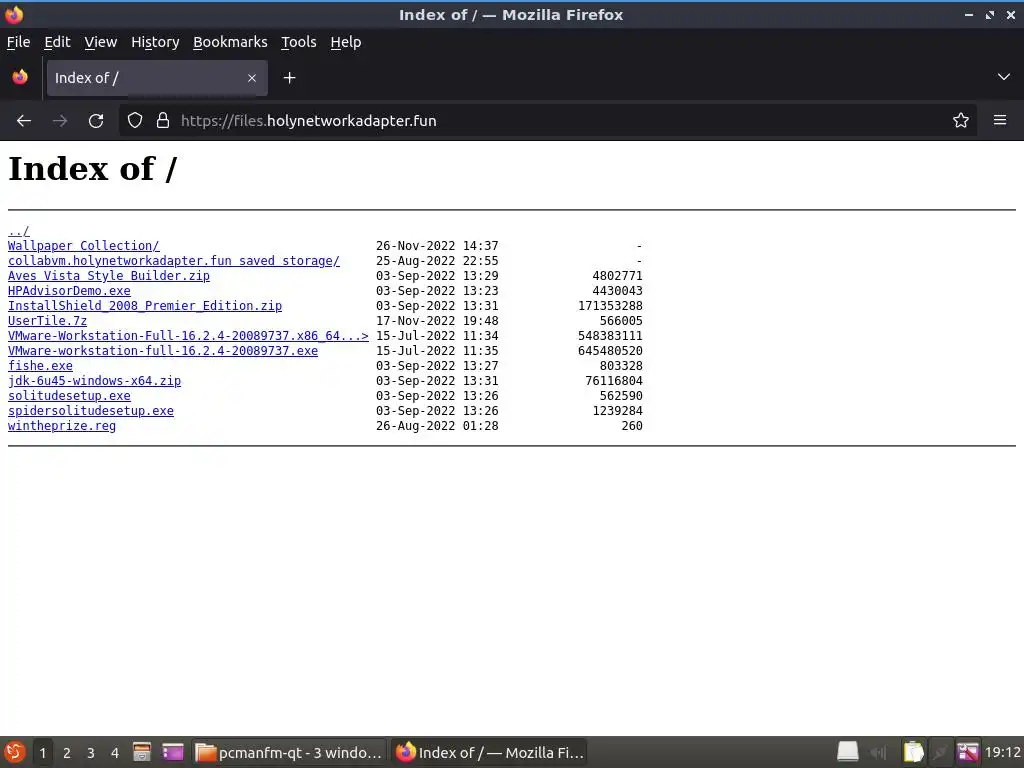Open the History menu
This screenshot has width=1024, height=768.
[155, 42]
